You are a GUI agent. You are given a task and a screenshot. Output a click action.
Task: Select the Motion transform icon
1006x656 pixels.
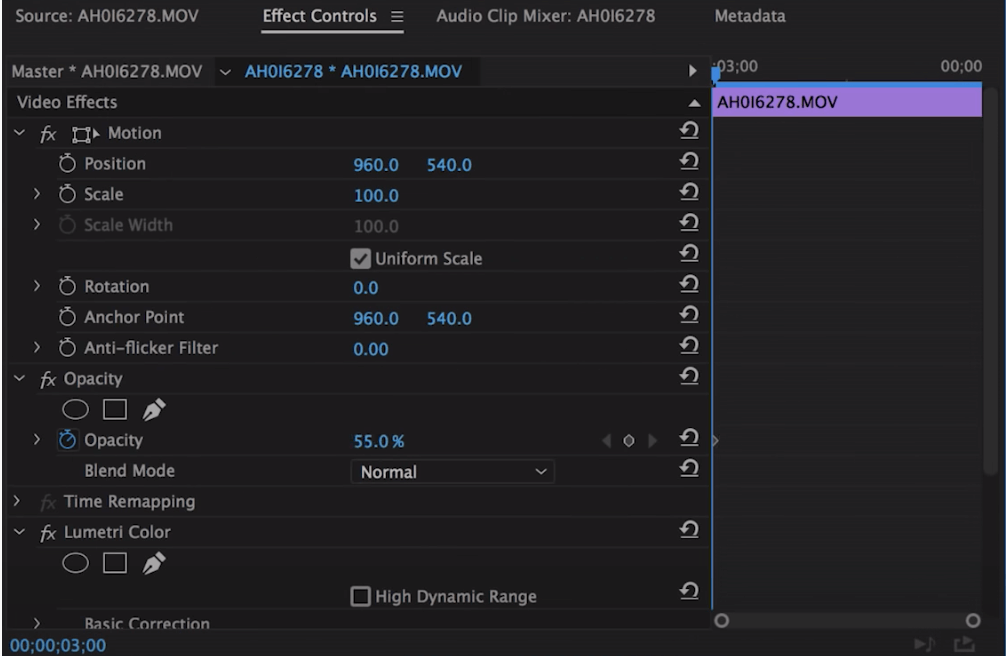[85, 134]
